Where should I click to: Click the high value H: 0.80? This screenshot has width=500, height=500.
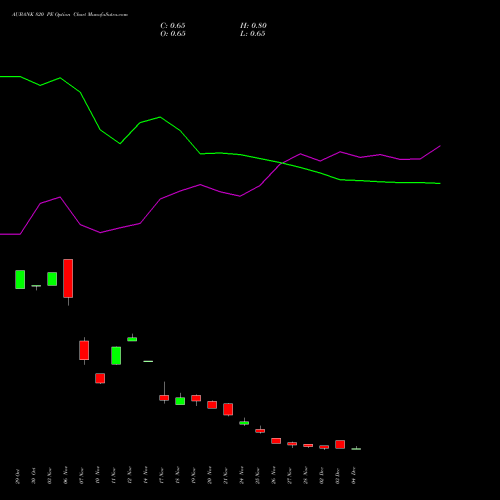[x=253, y=26]
